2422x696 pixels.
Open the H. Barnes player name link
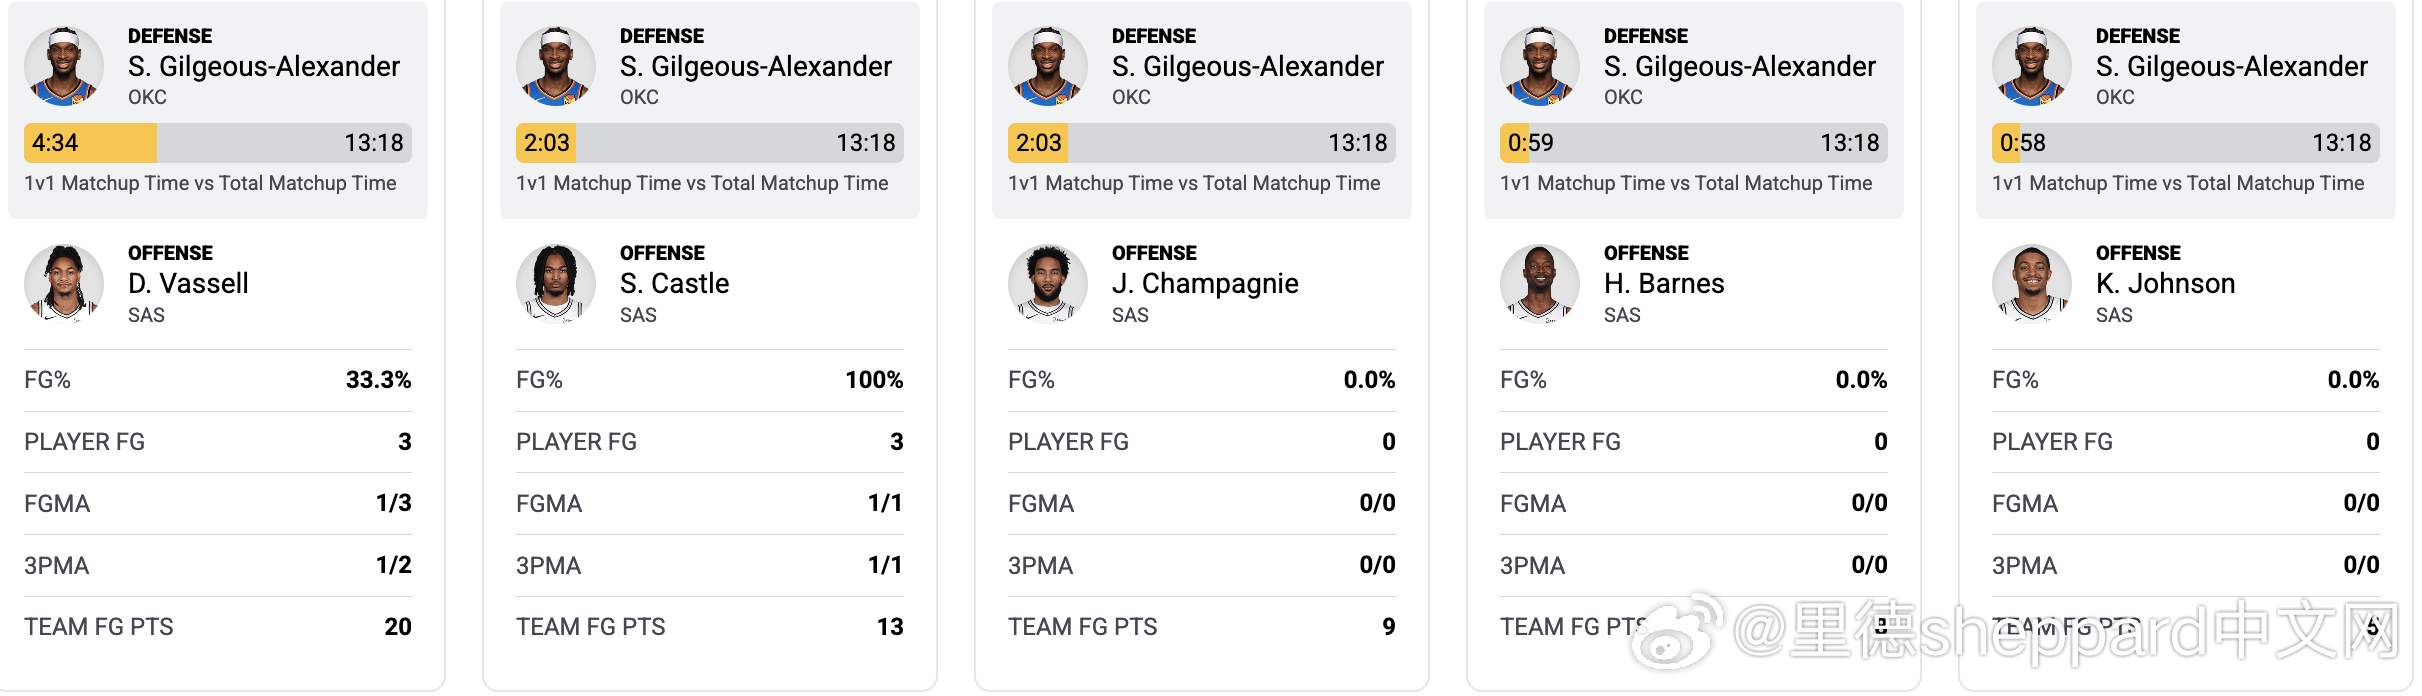(x=1664, y=284)
